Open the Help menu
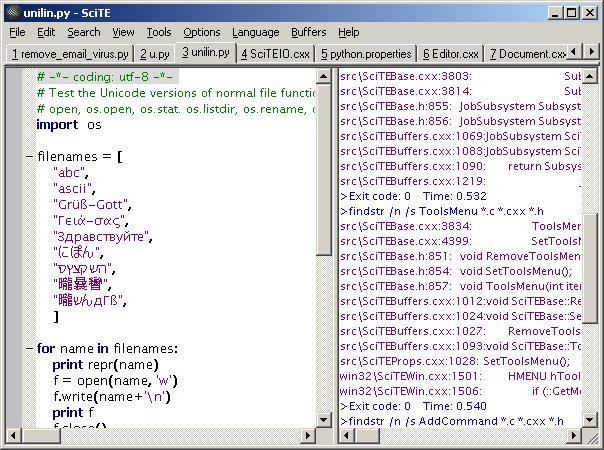Screen dimensions: 604x450 click(349, 32)
